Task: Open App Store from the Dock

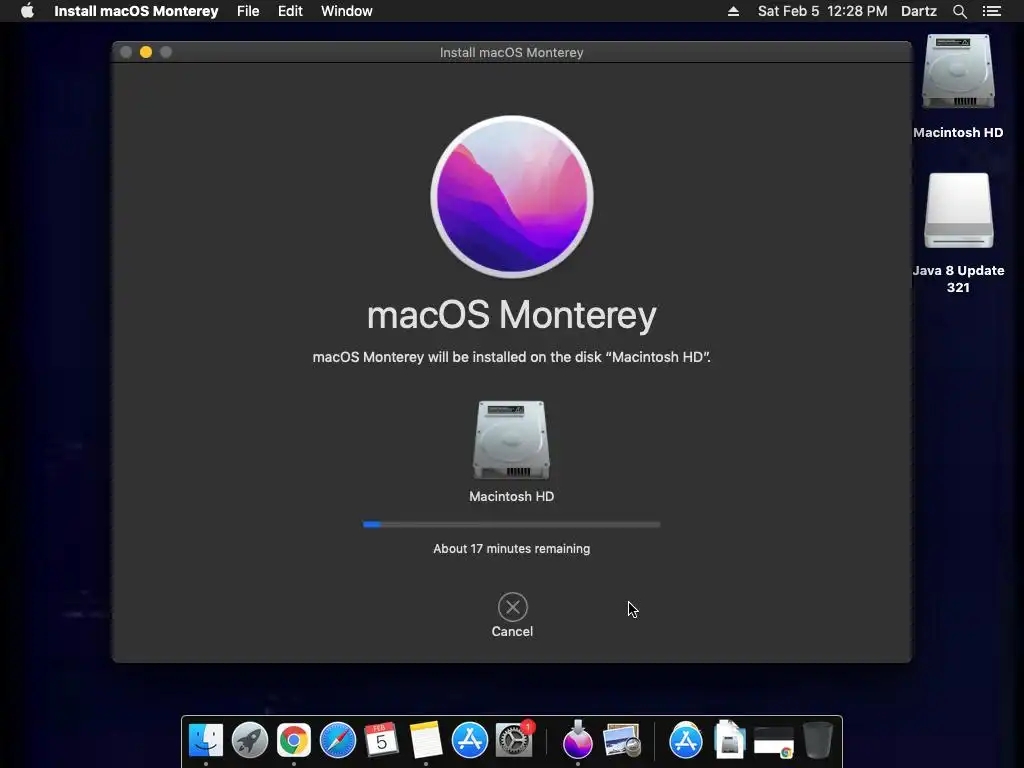Action: click(x=470, y=741)
